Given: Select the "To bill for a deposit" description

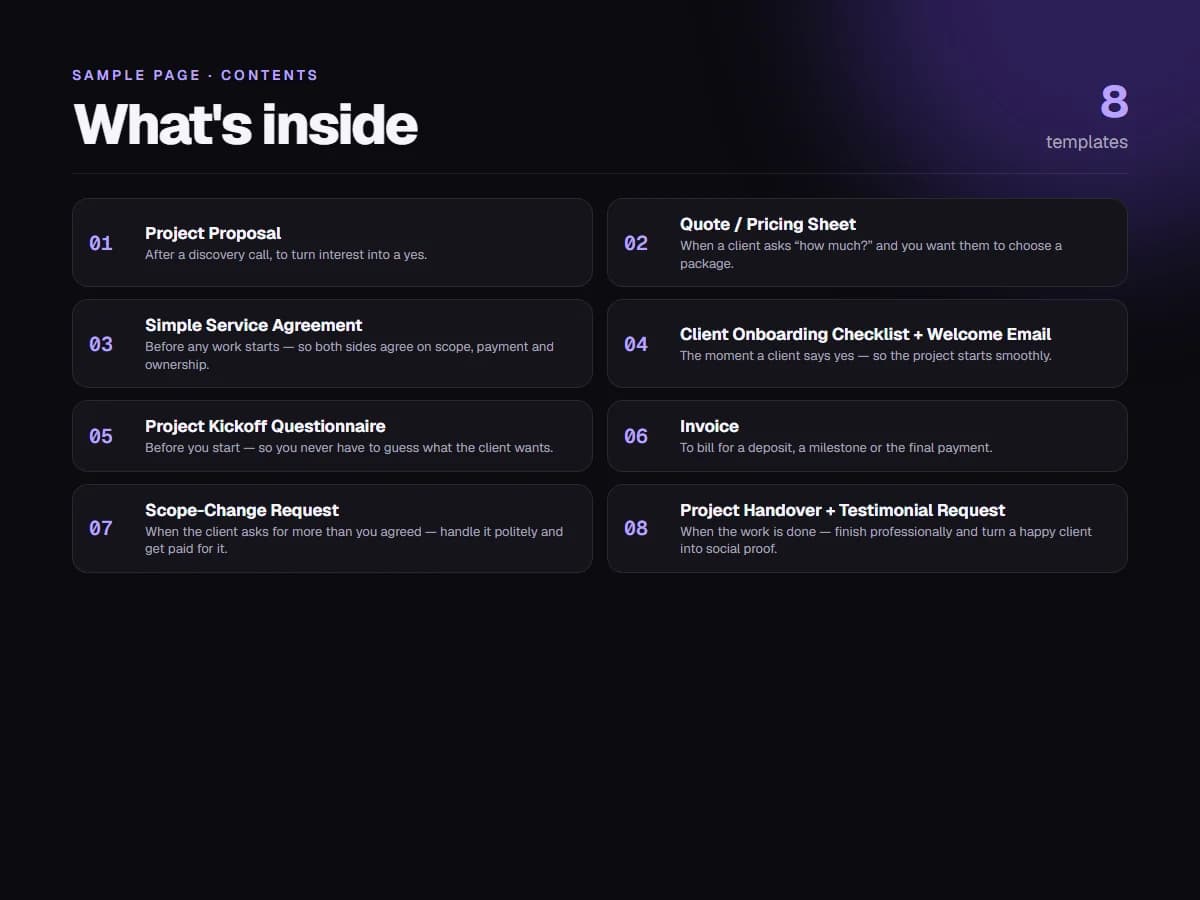Looking at the screenshot, I should [836, 448].
